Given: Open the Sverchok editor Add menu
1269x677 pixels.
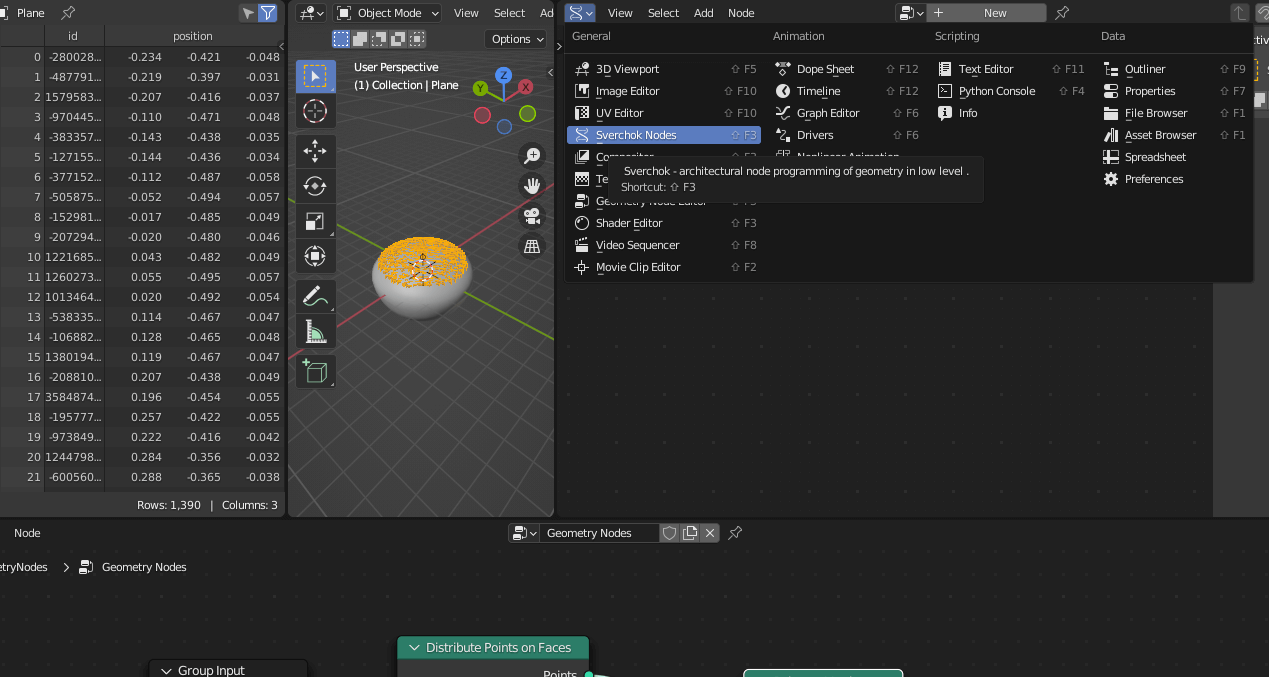Looking at the screenshot, I should click(704, 13).
